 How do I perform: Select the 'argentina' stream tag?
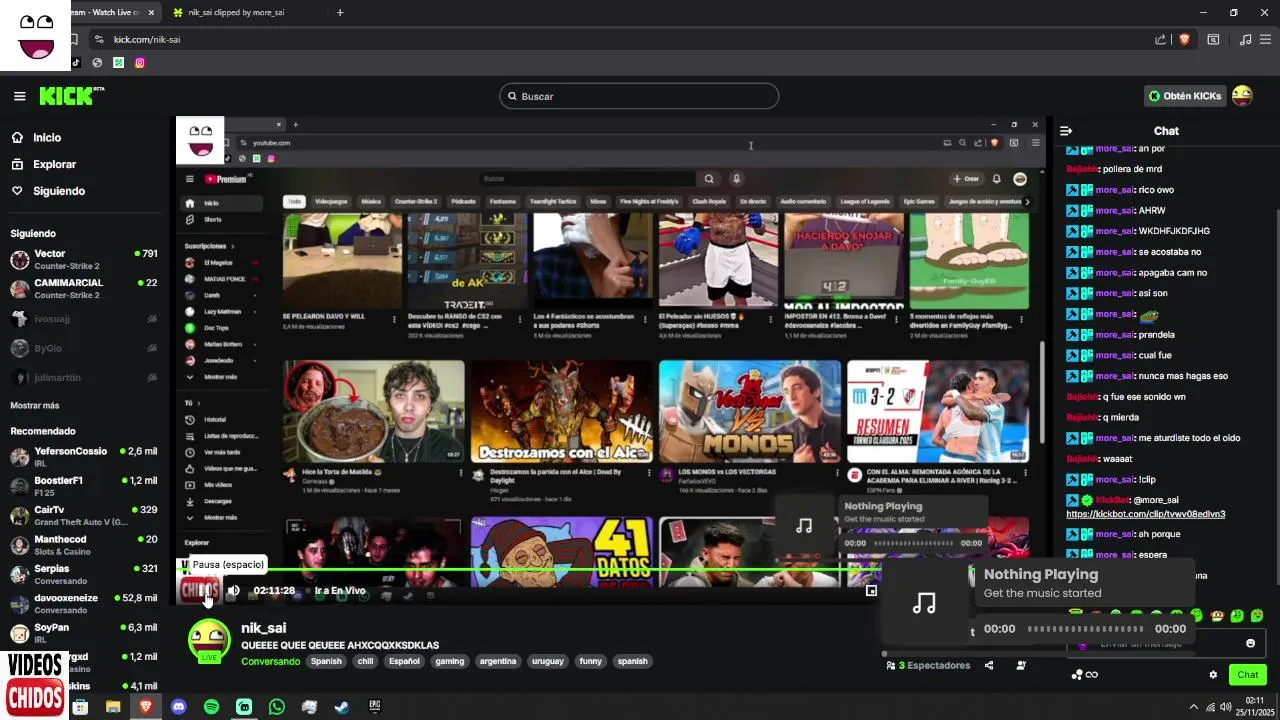pos(497,661)
